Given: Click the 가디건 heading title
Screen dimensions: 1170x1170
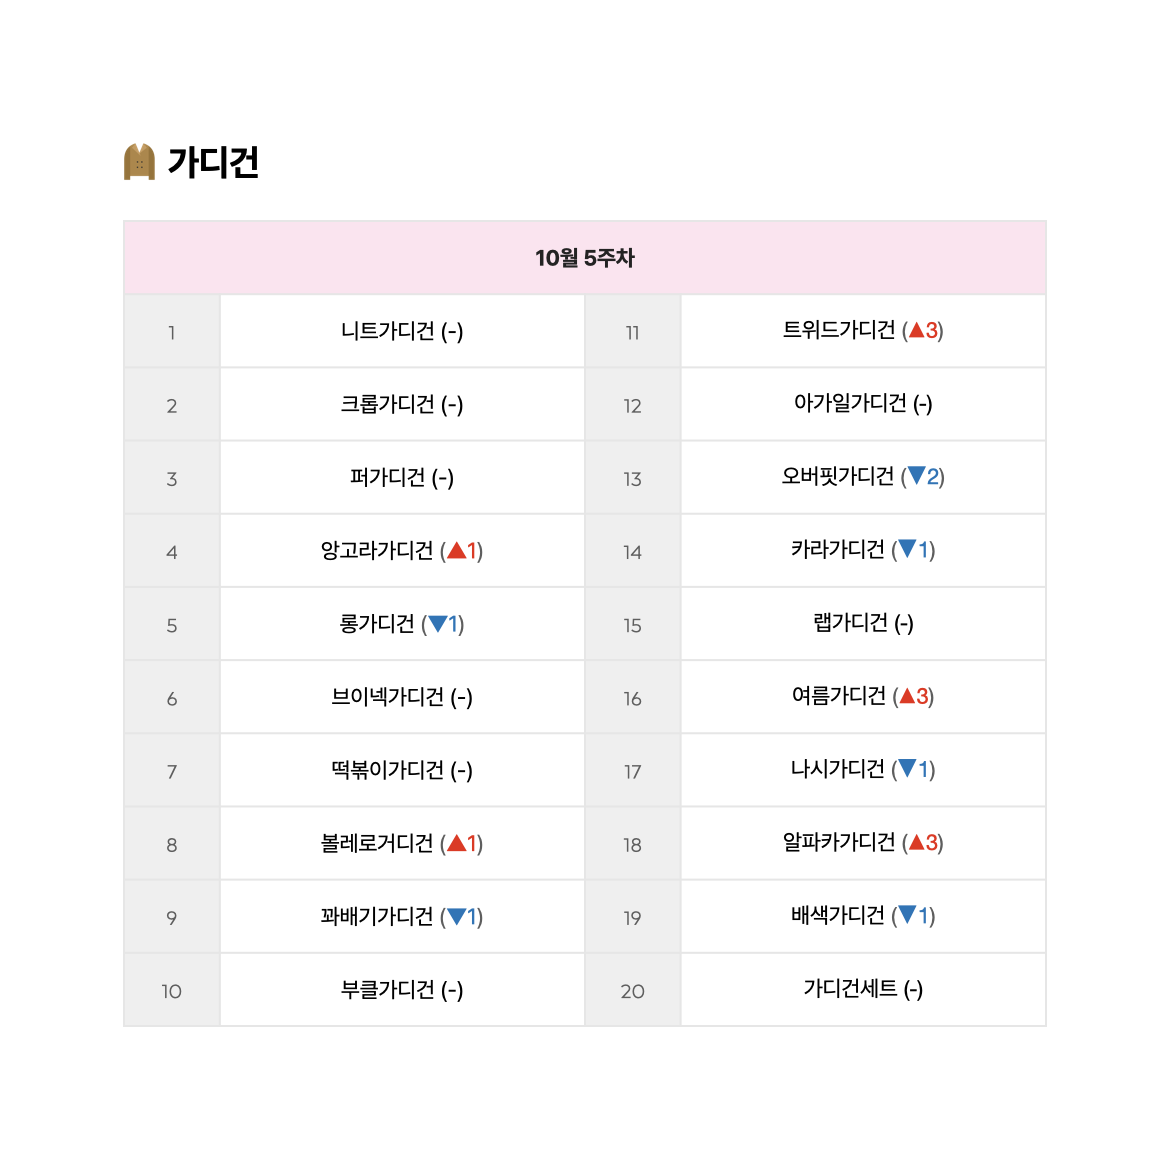Looking at the screenshot, I should click(x=213, y=162).
